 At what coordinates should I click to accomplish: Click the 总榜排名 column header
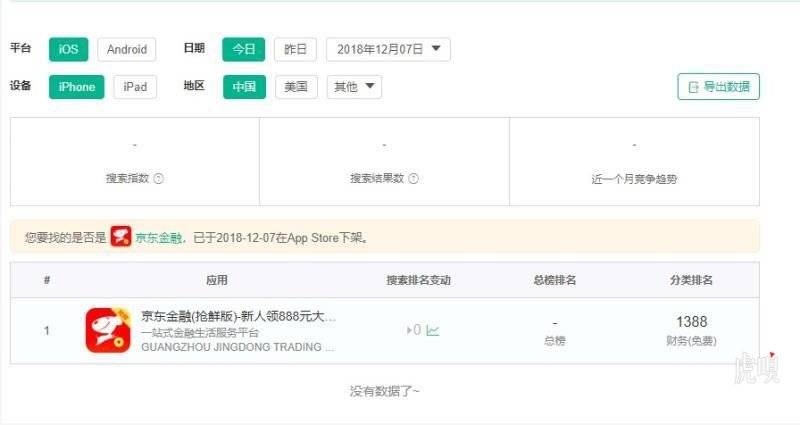point(555,280)
